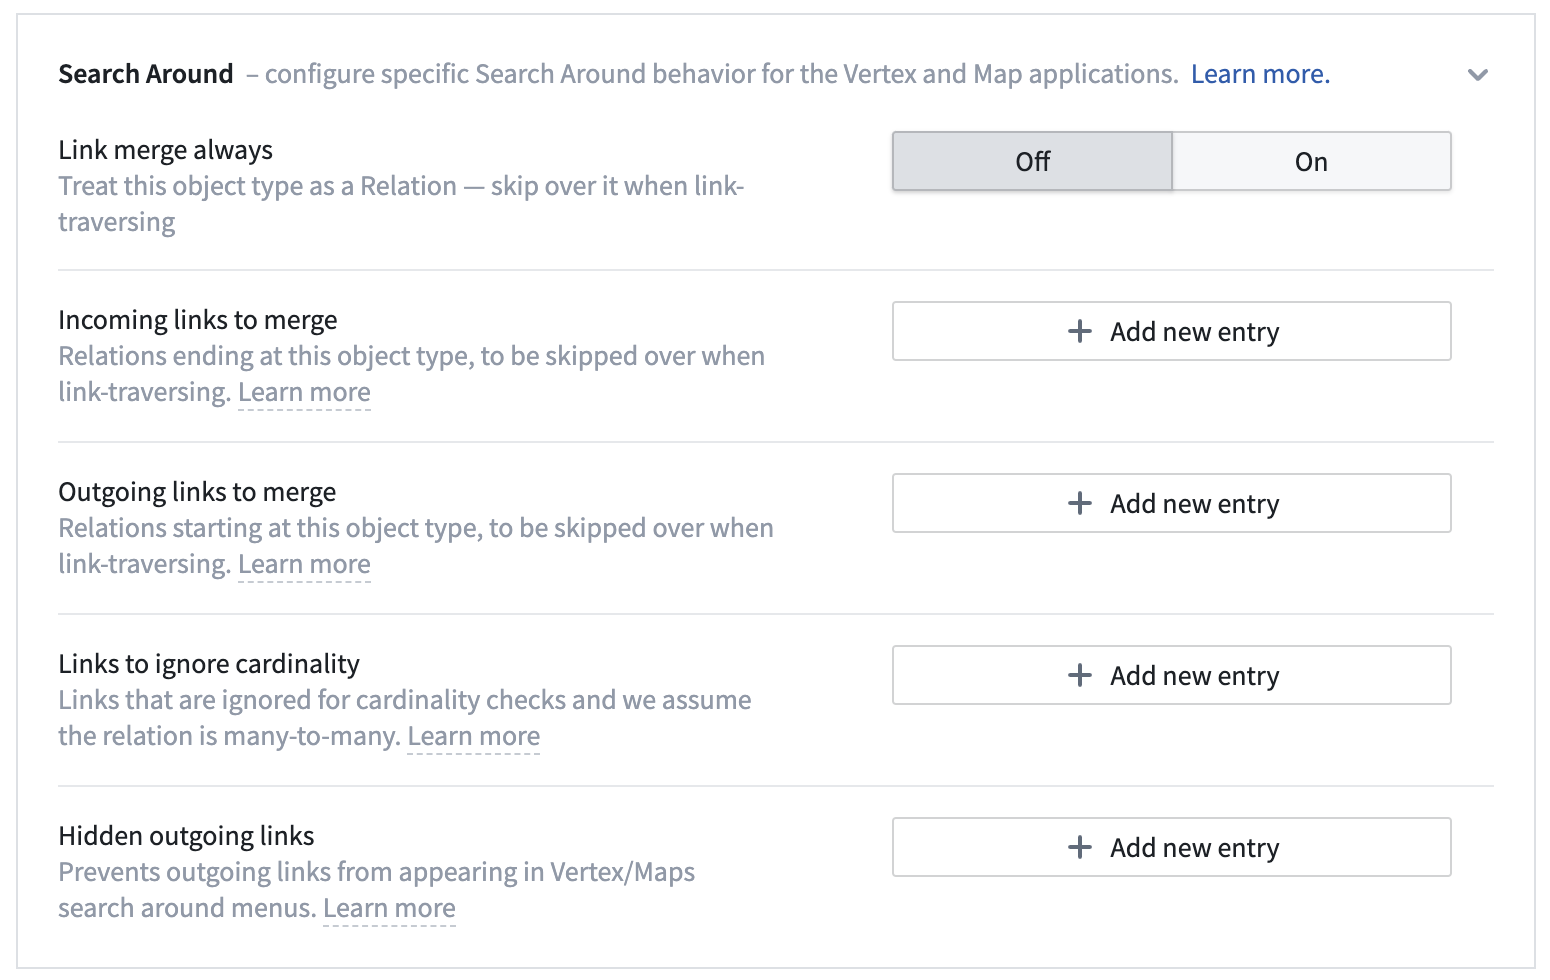Select the Links to ignore cardinality label
Screen dimensions: 1550x980
click(x=209, y=664)
